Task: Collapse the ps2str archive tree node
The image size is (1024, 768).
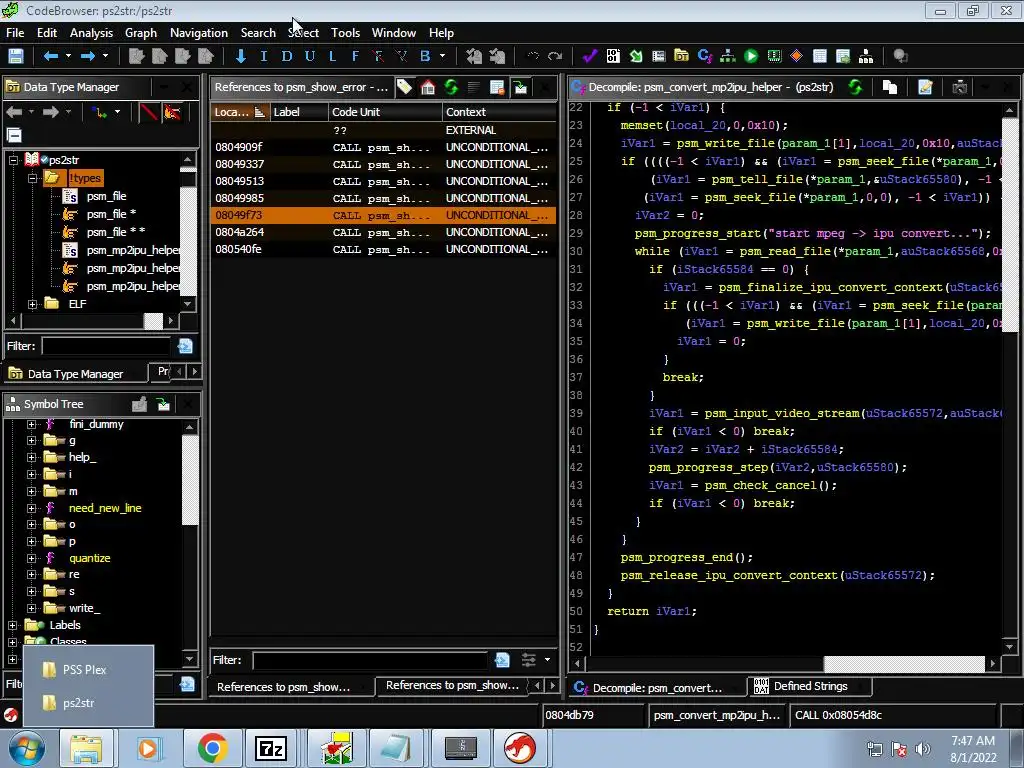Action: (13, 159)
